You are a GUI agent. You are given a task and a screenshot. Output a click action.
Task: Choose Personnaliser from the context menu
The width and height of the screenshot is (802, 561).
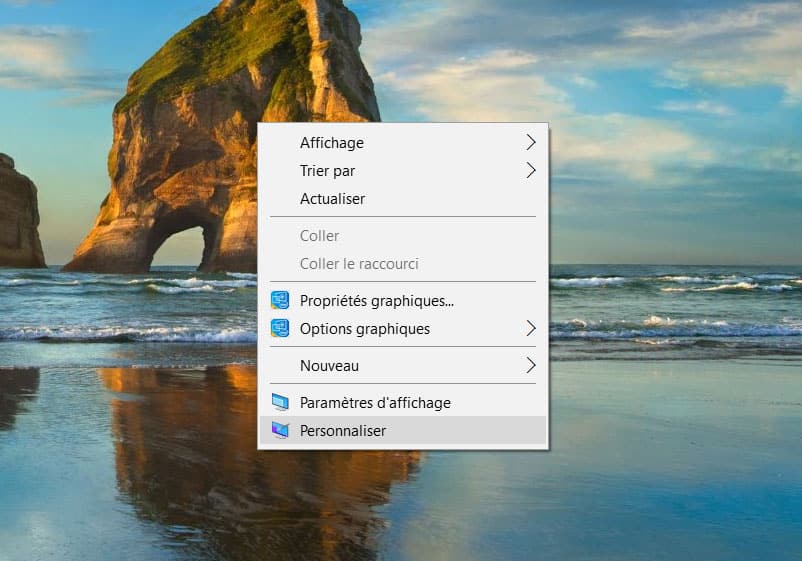pyautogui.click(x=343, y=431)
